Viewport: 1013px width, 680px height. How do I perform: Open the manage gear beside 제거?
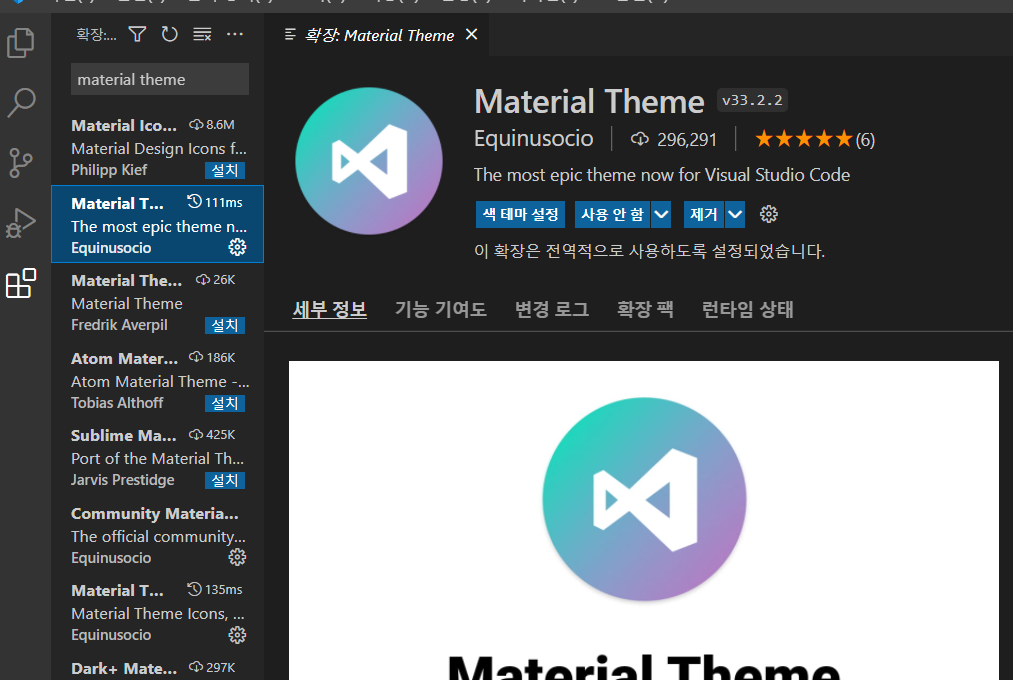[768, 214]
